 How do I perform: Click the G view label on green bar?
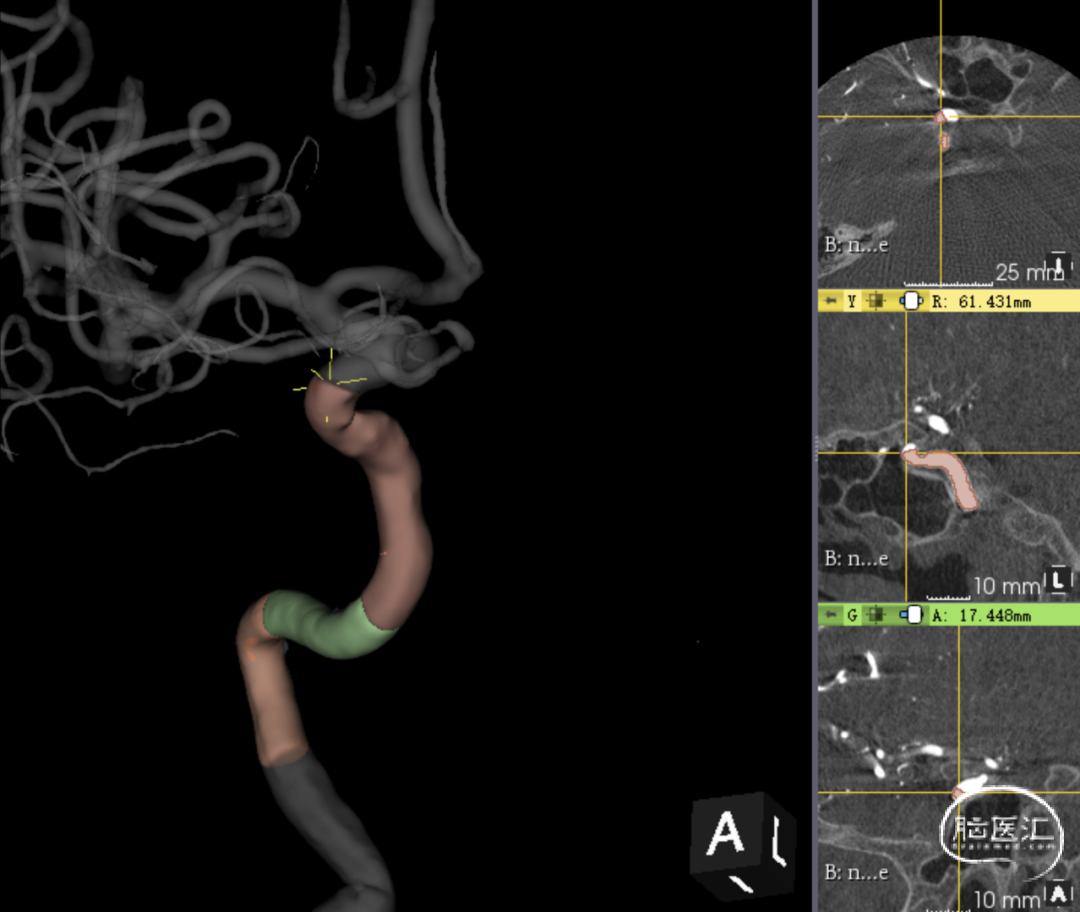pos(853,615)
